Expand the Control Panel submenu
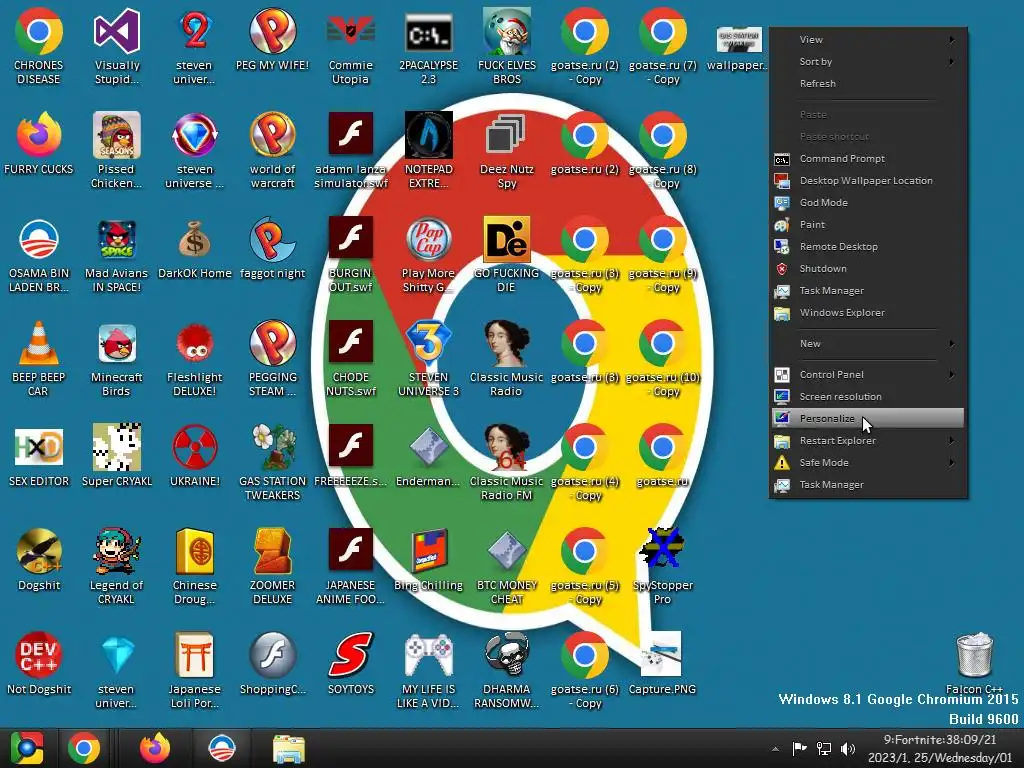Screen dimensions: 1024x768 (x=868, y=374)
